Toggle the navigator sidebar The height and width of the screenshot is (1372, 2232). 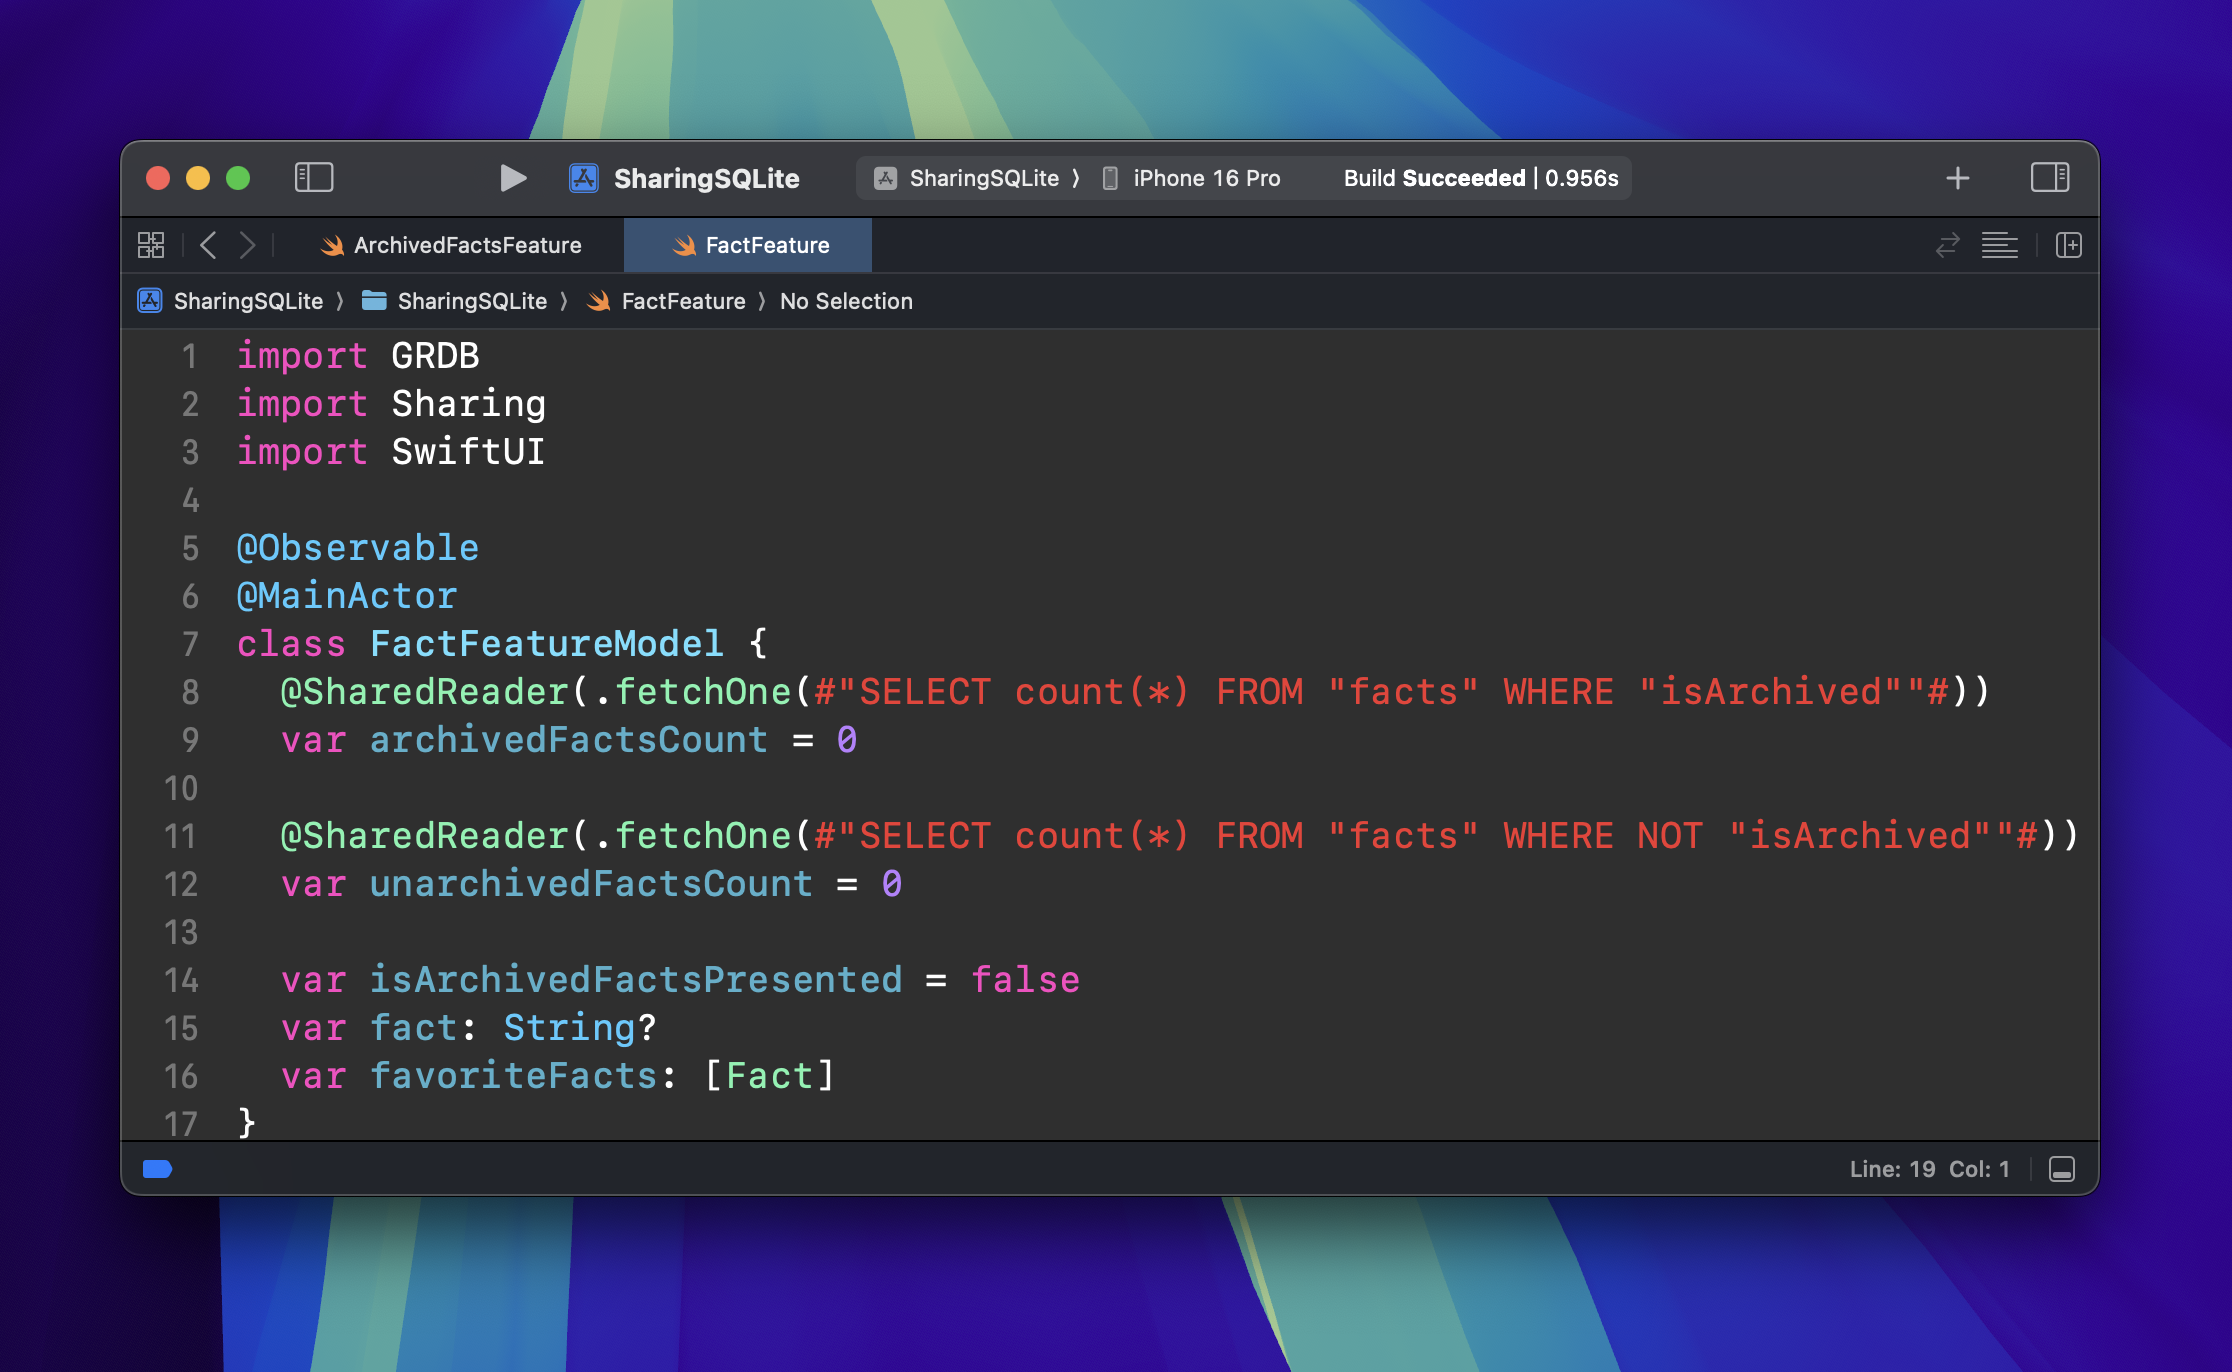coord(314,178)
